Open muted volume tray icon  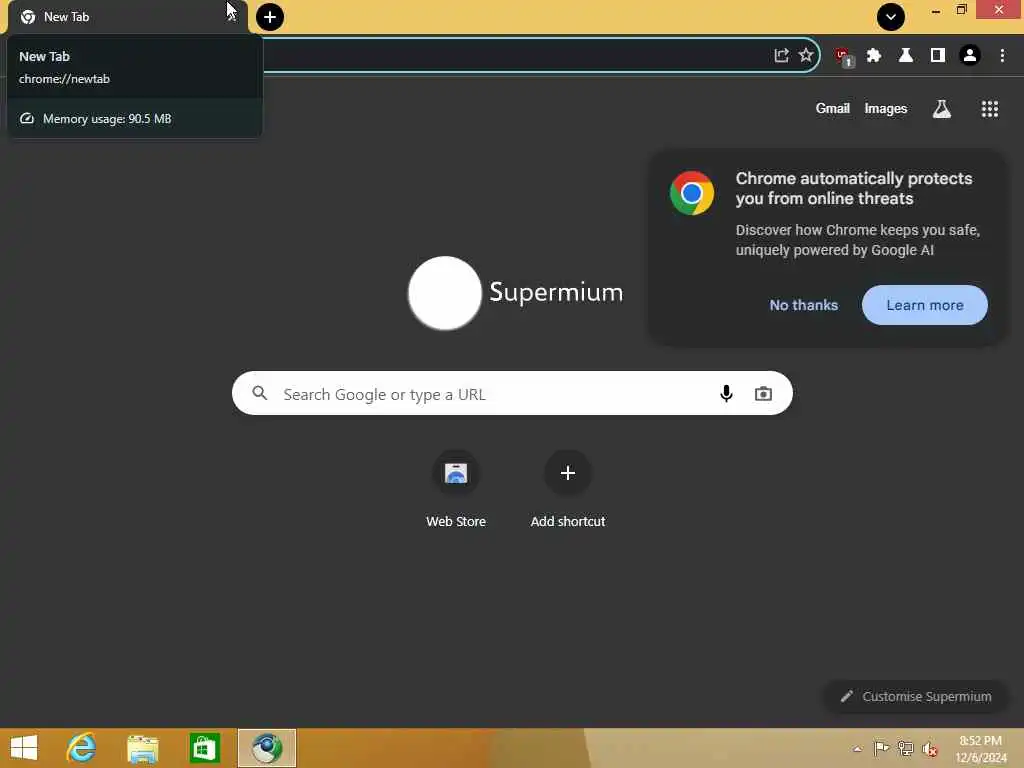coord(929,749)
